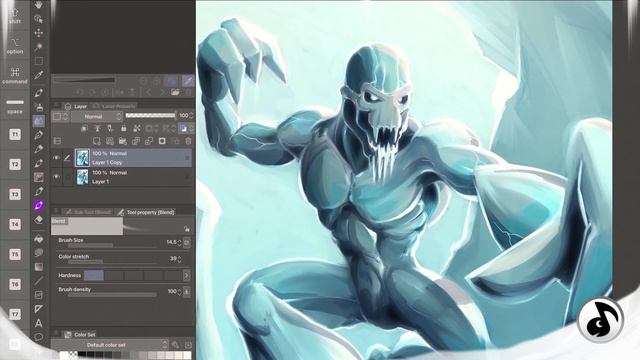Select the Move layer tool

pos(38,33)
